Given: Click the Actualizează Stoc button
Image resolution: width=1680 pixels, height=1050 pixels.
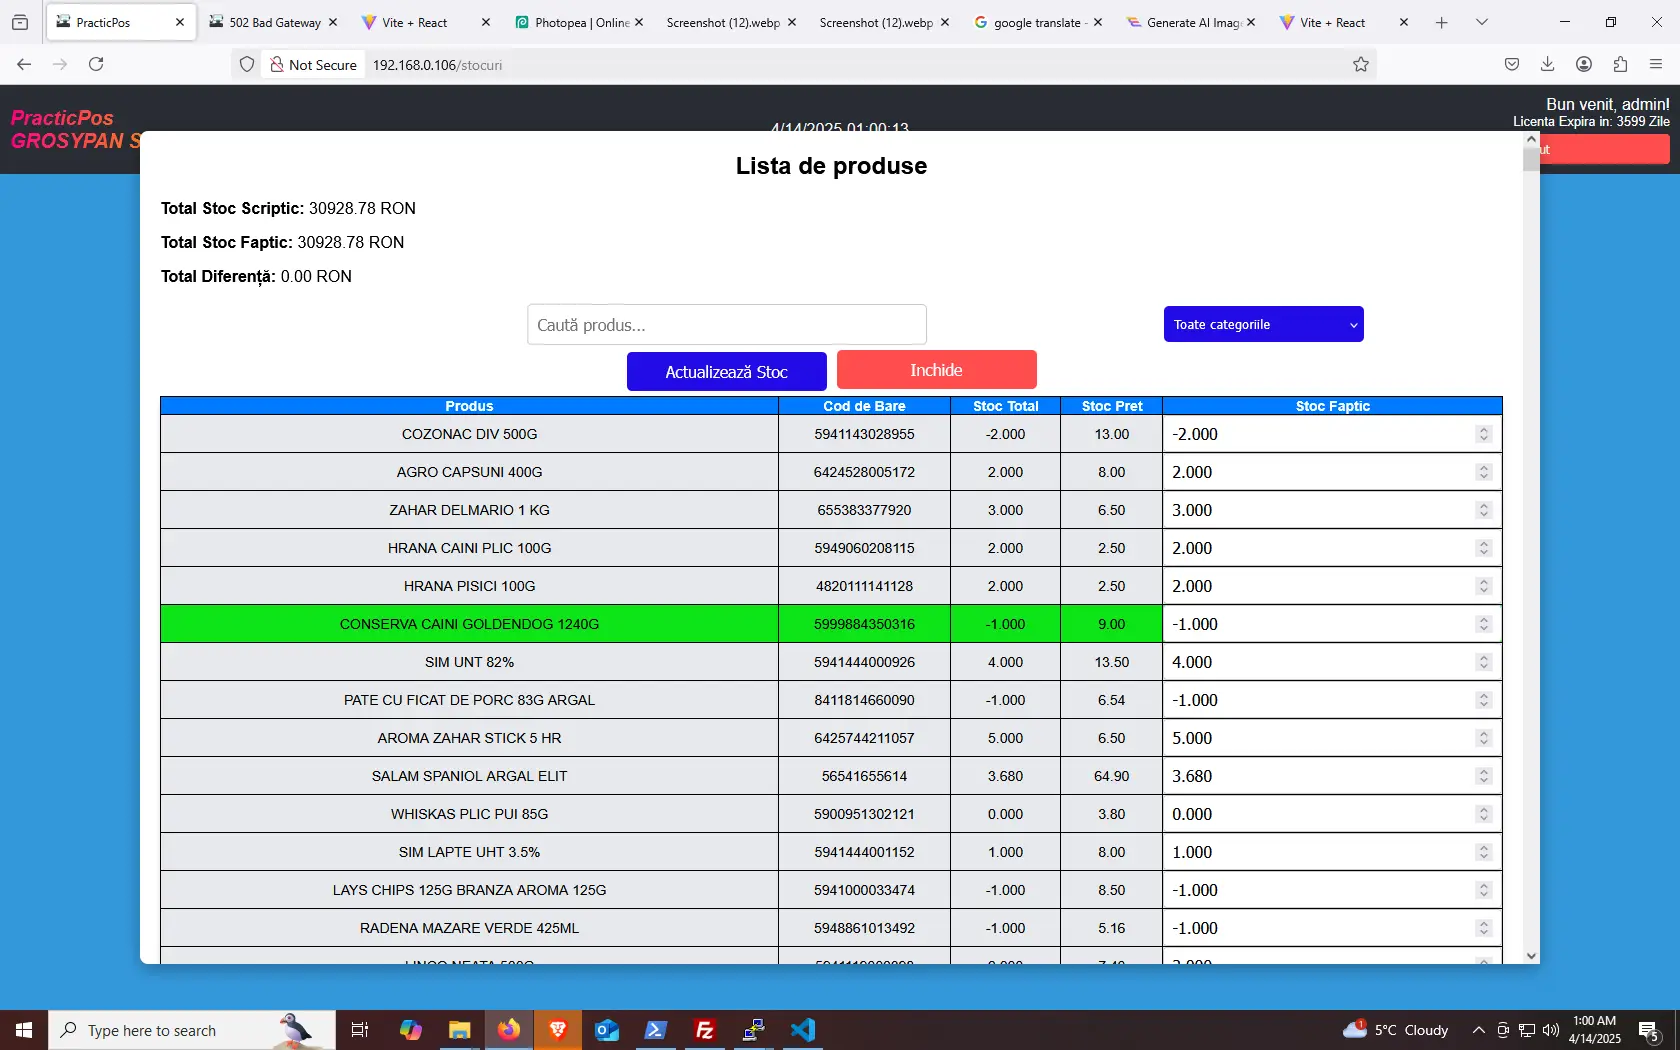Looking at the screenshot, I should point(726,371).
